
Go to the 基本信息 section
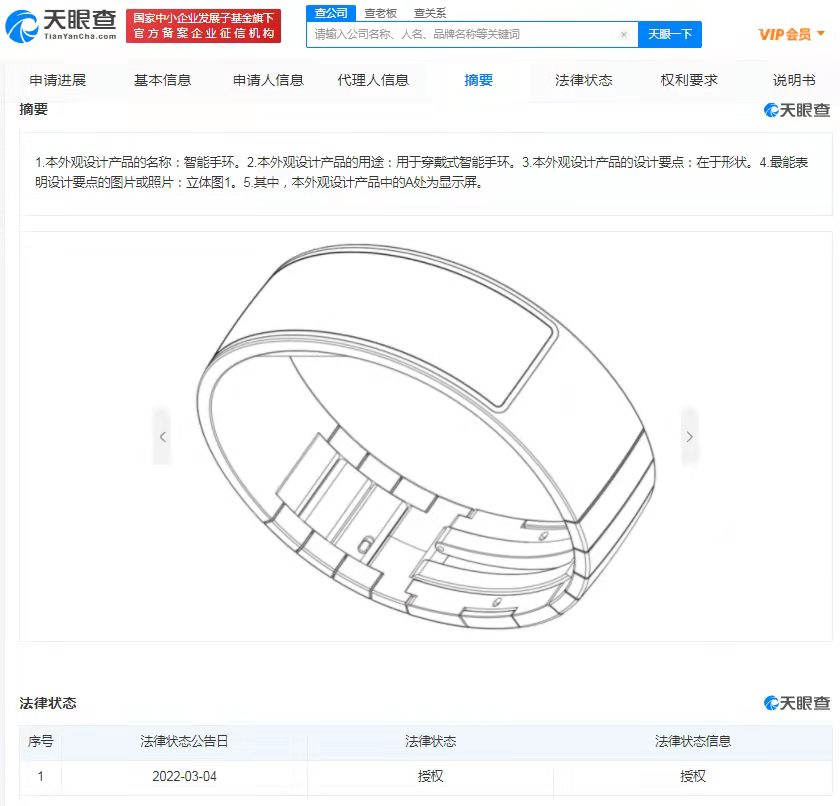pos(162,80)
